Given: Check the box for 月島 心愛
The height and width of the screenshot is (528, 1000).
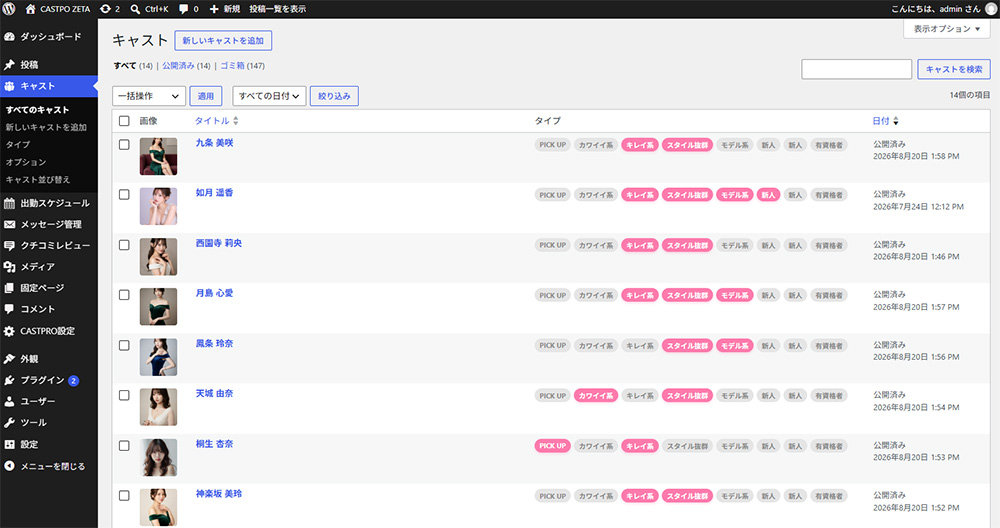Looking at the screenshot, I should click(x=124, y=295).
